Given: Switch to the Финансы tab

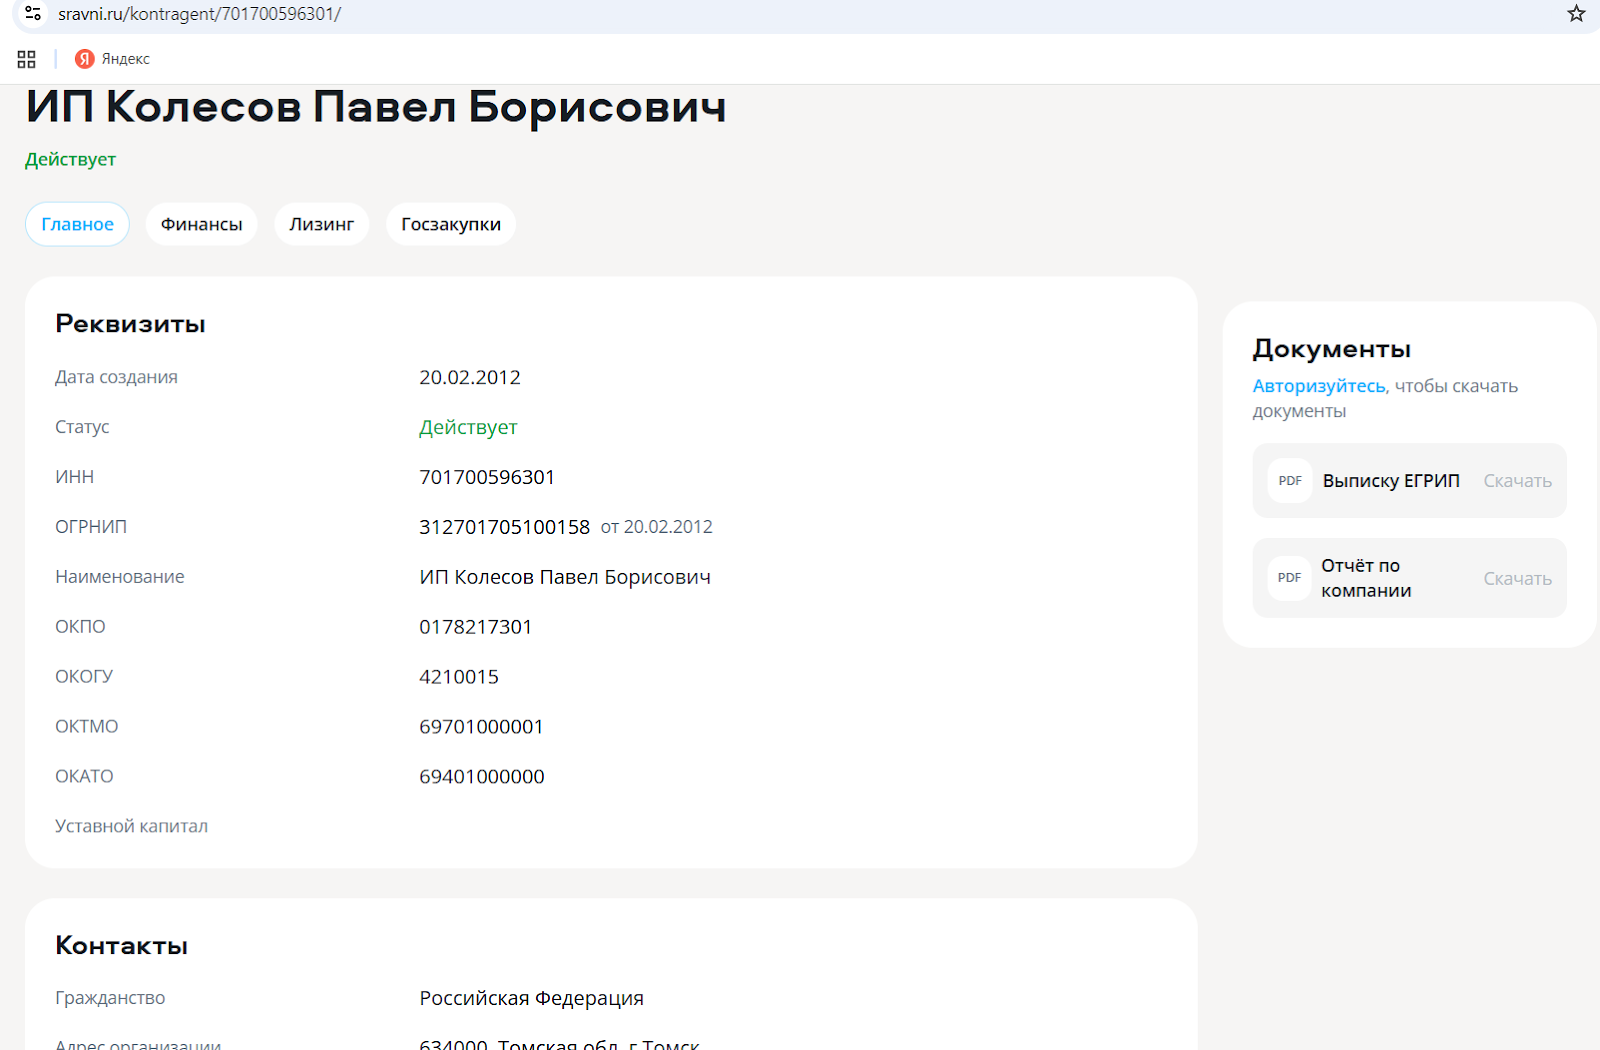Looking at the screenshot, I should point(201,224).
